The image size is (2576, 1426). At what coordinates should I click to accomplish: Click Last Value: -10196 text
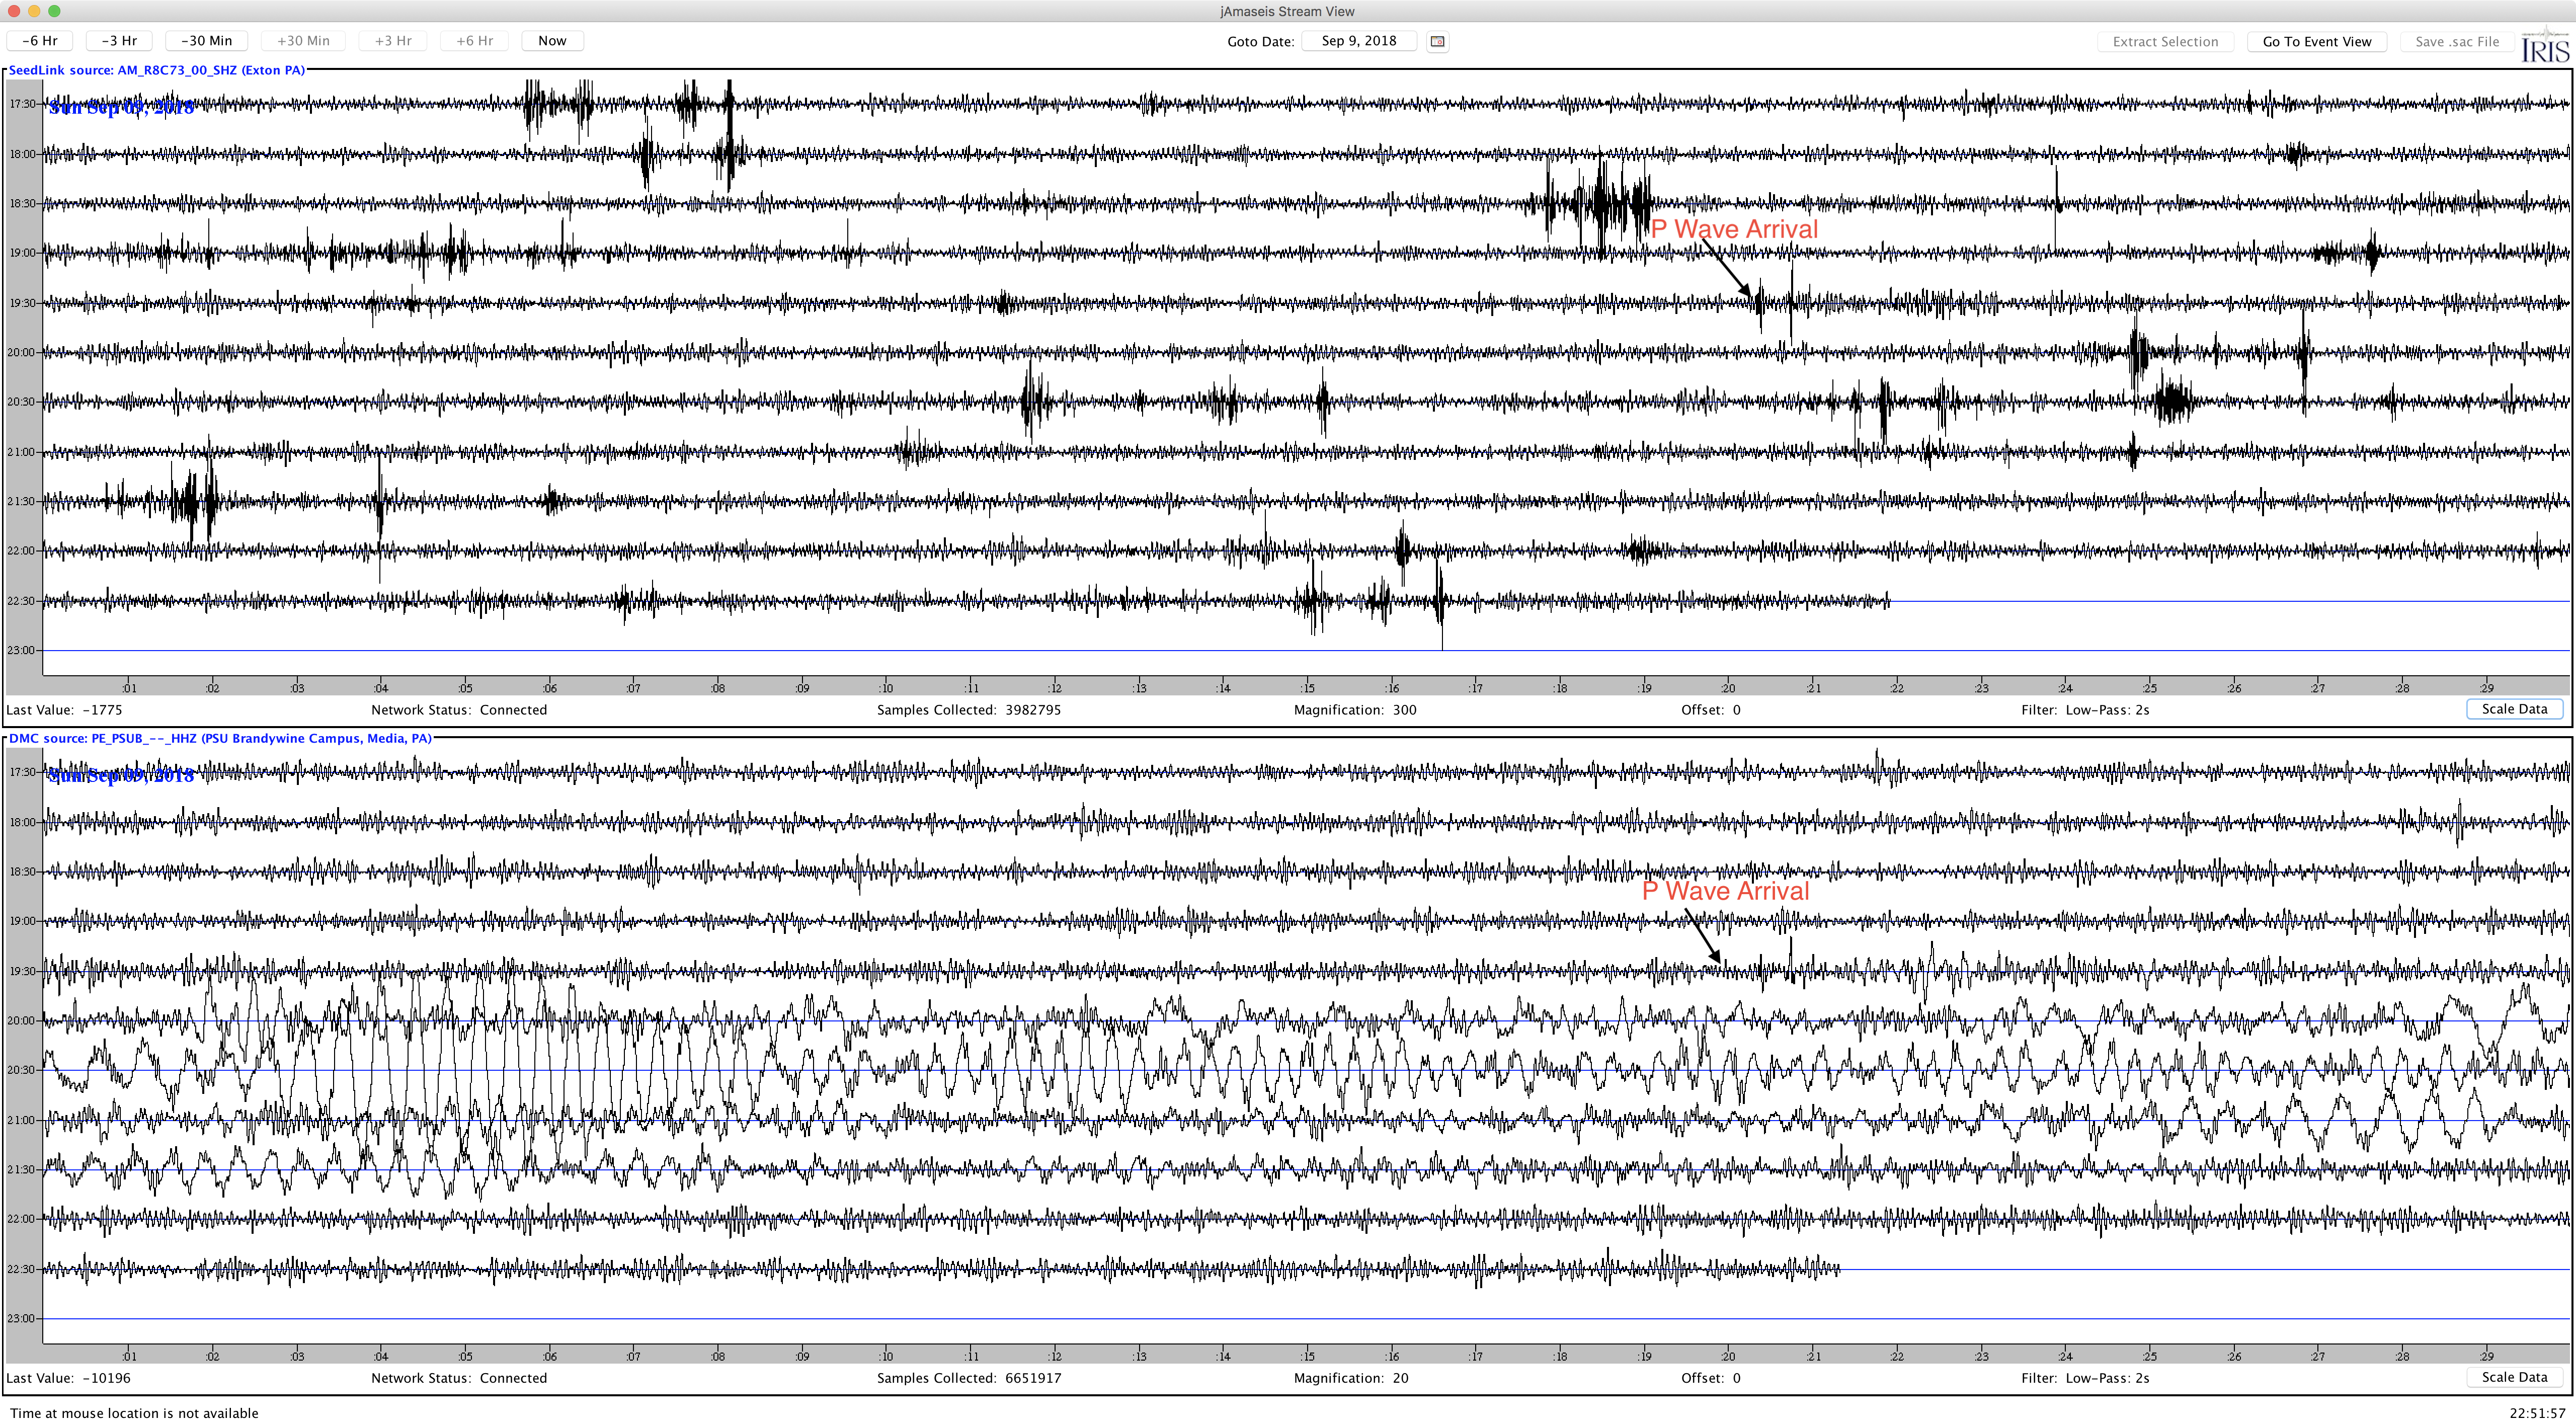[68, 1378]
